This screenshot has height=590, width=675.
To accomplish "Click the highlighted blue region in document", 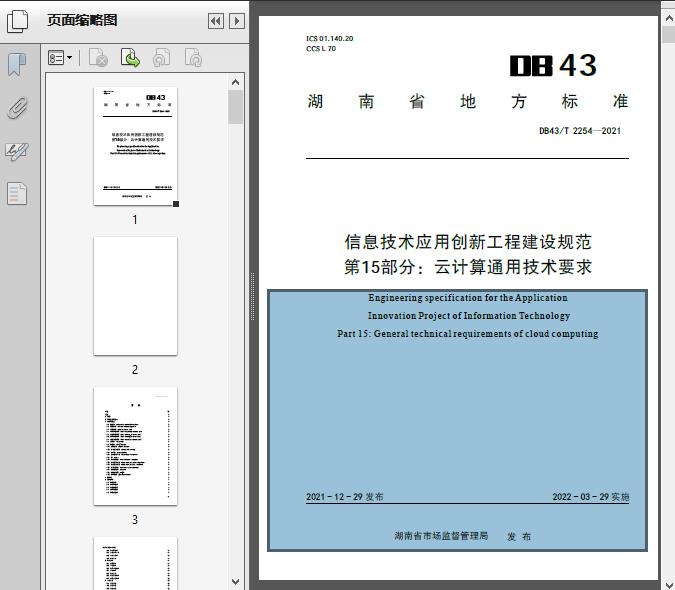I will tap(457, 420).
